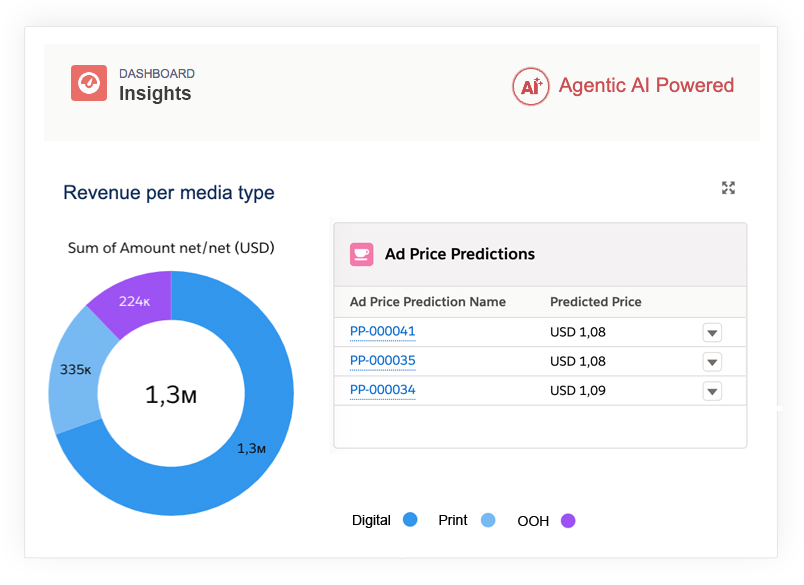Click the Agentic AI Powered text
Viewport: 804px width, 585px height.
646,85
